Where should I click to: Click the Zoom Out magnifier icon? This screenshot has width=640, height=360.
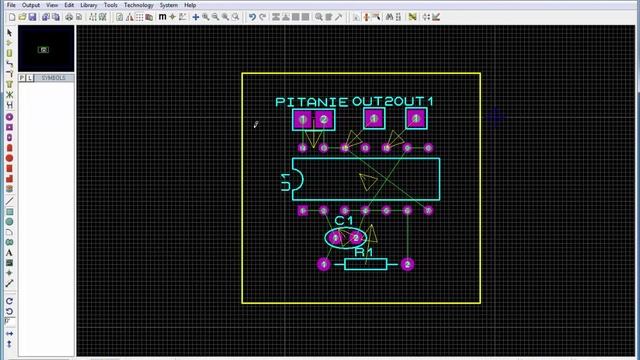(x=216, y=17)
